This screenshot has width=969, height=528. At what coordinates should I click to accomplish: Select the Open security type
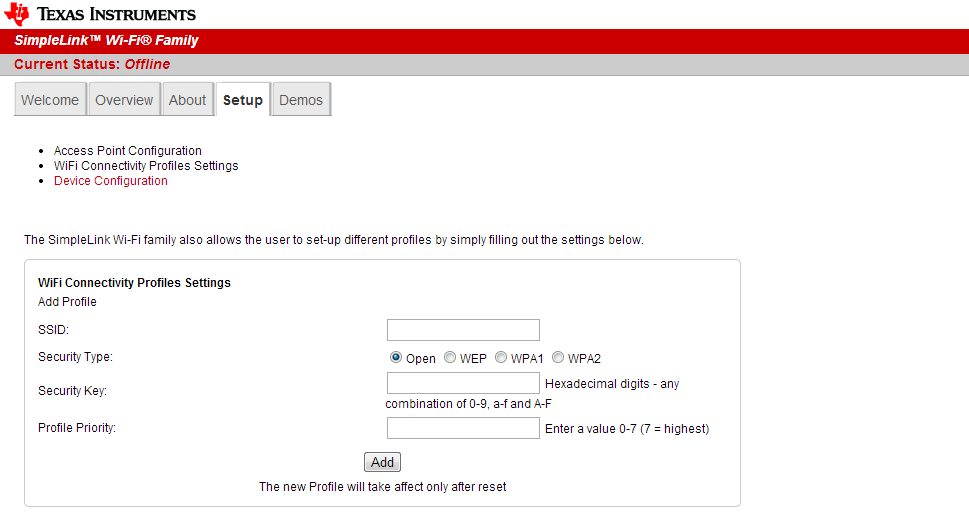tap(396, 357)
